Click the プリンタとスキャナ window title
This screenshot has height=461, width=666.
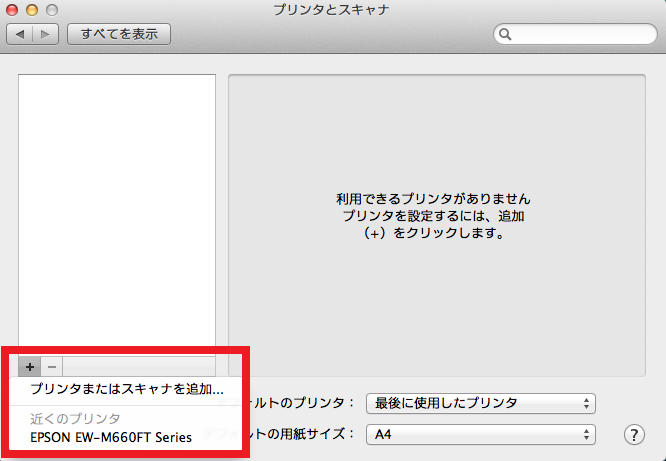(331, 10)
